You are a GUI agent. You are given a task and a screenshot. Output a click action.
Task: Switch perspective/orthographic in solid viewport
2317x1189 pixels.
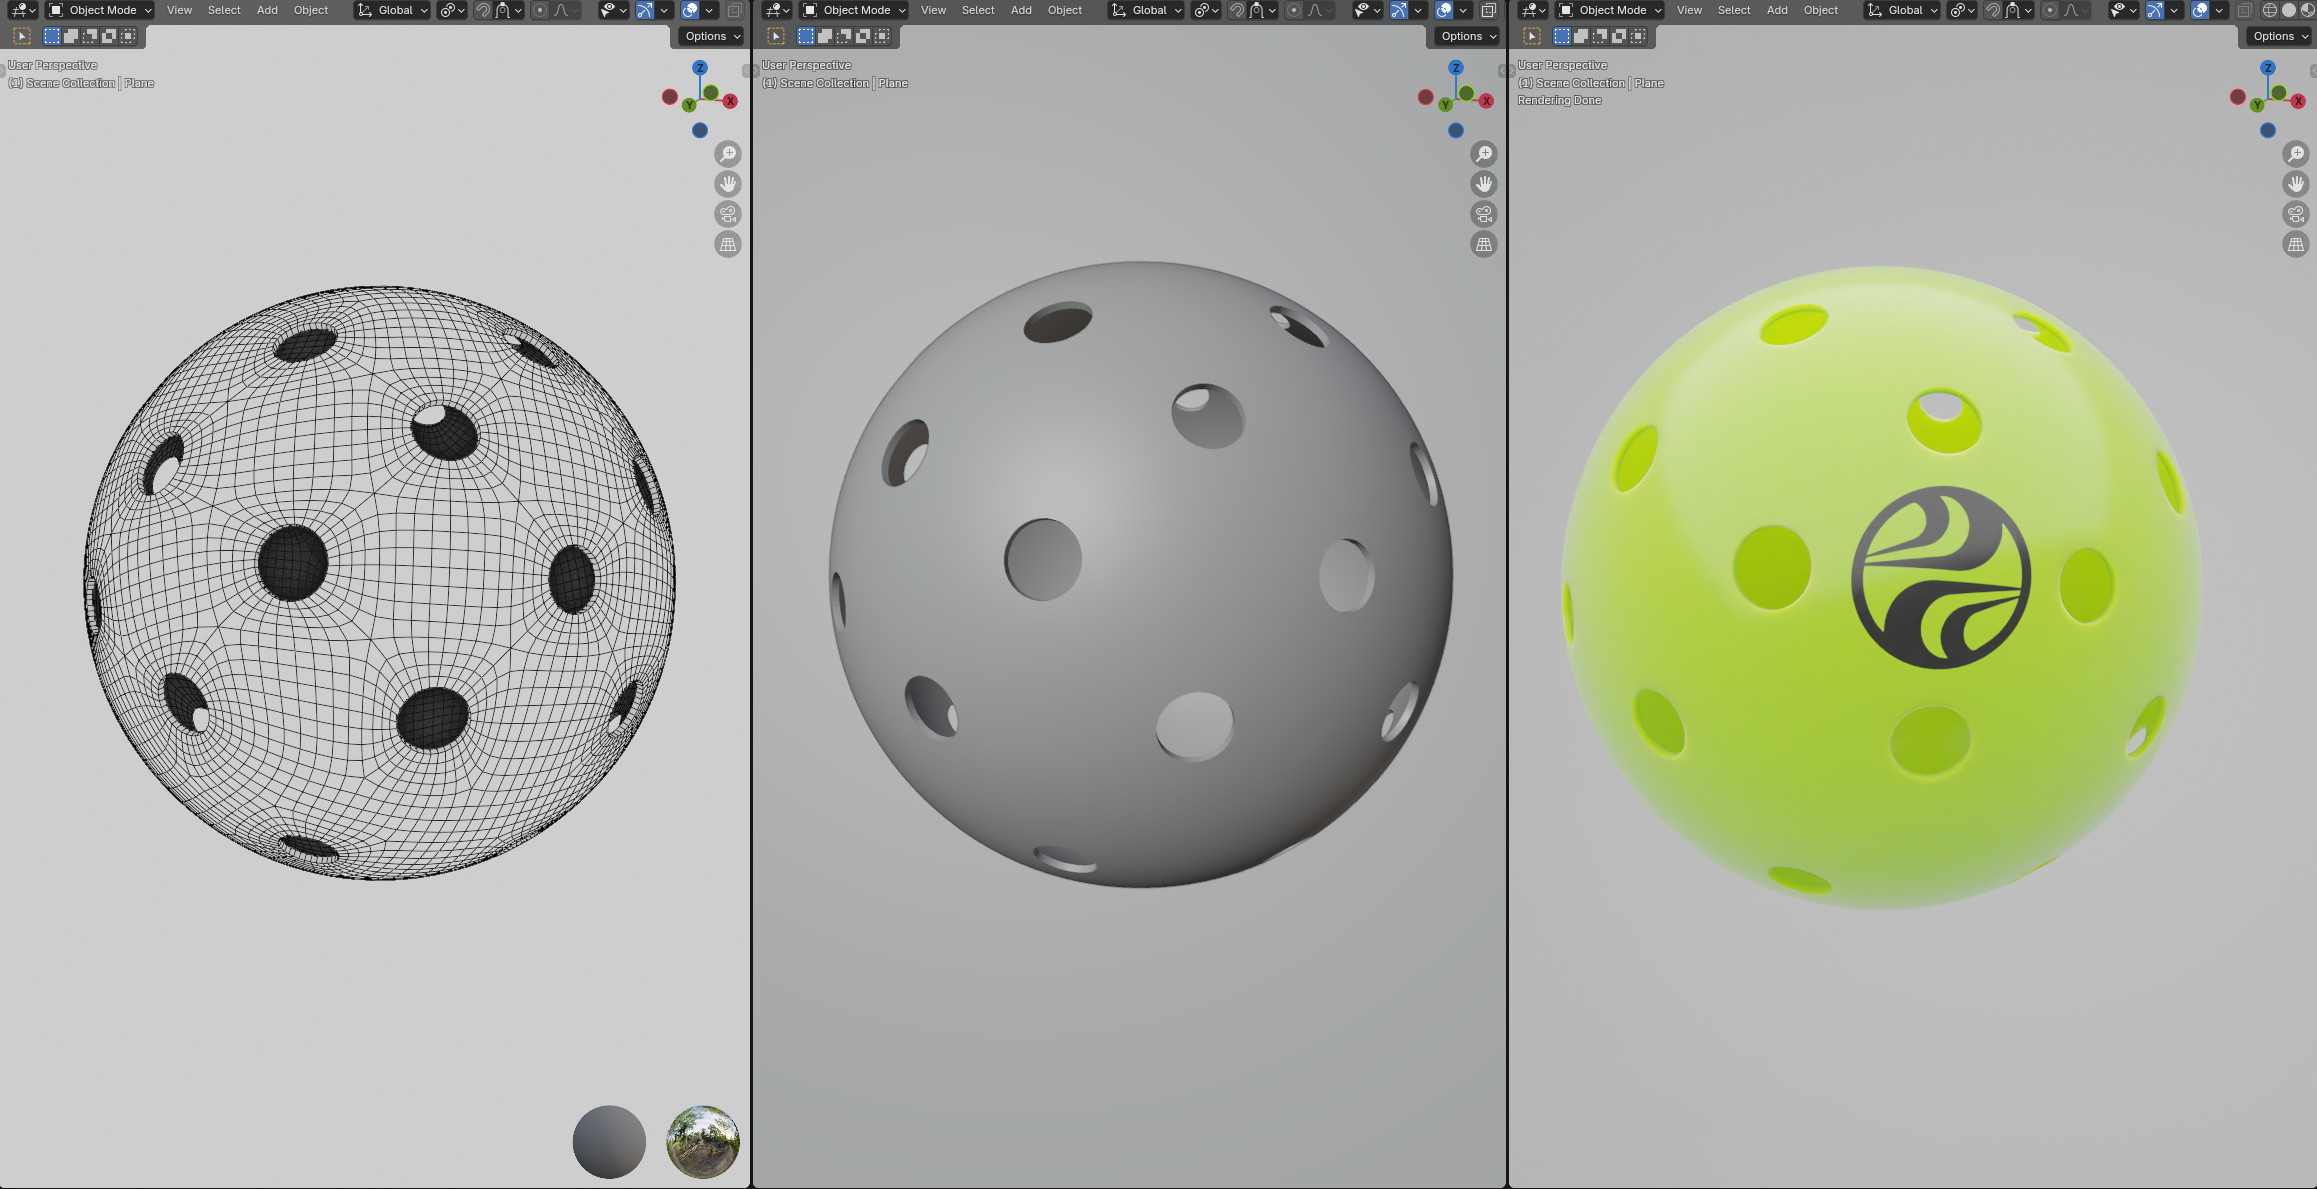click(1484, 244)
